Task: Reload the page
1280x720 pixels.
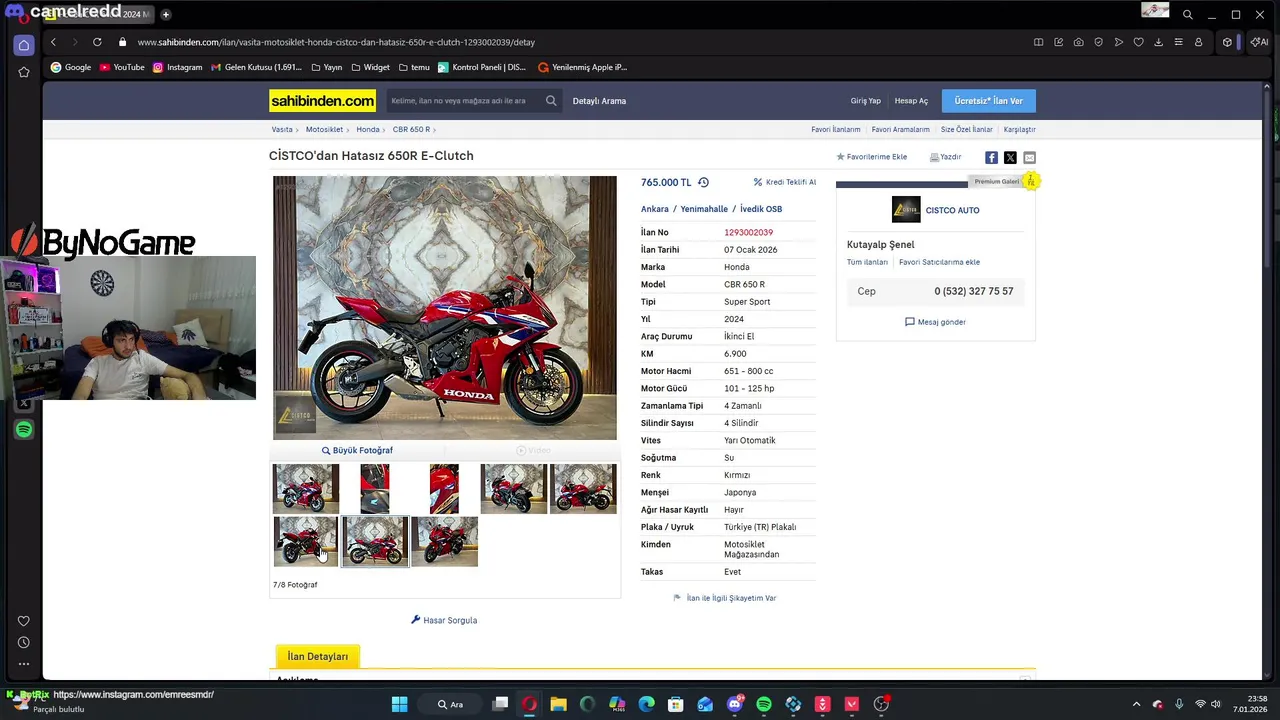Action: (x=97, y=42)
